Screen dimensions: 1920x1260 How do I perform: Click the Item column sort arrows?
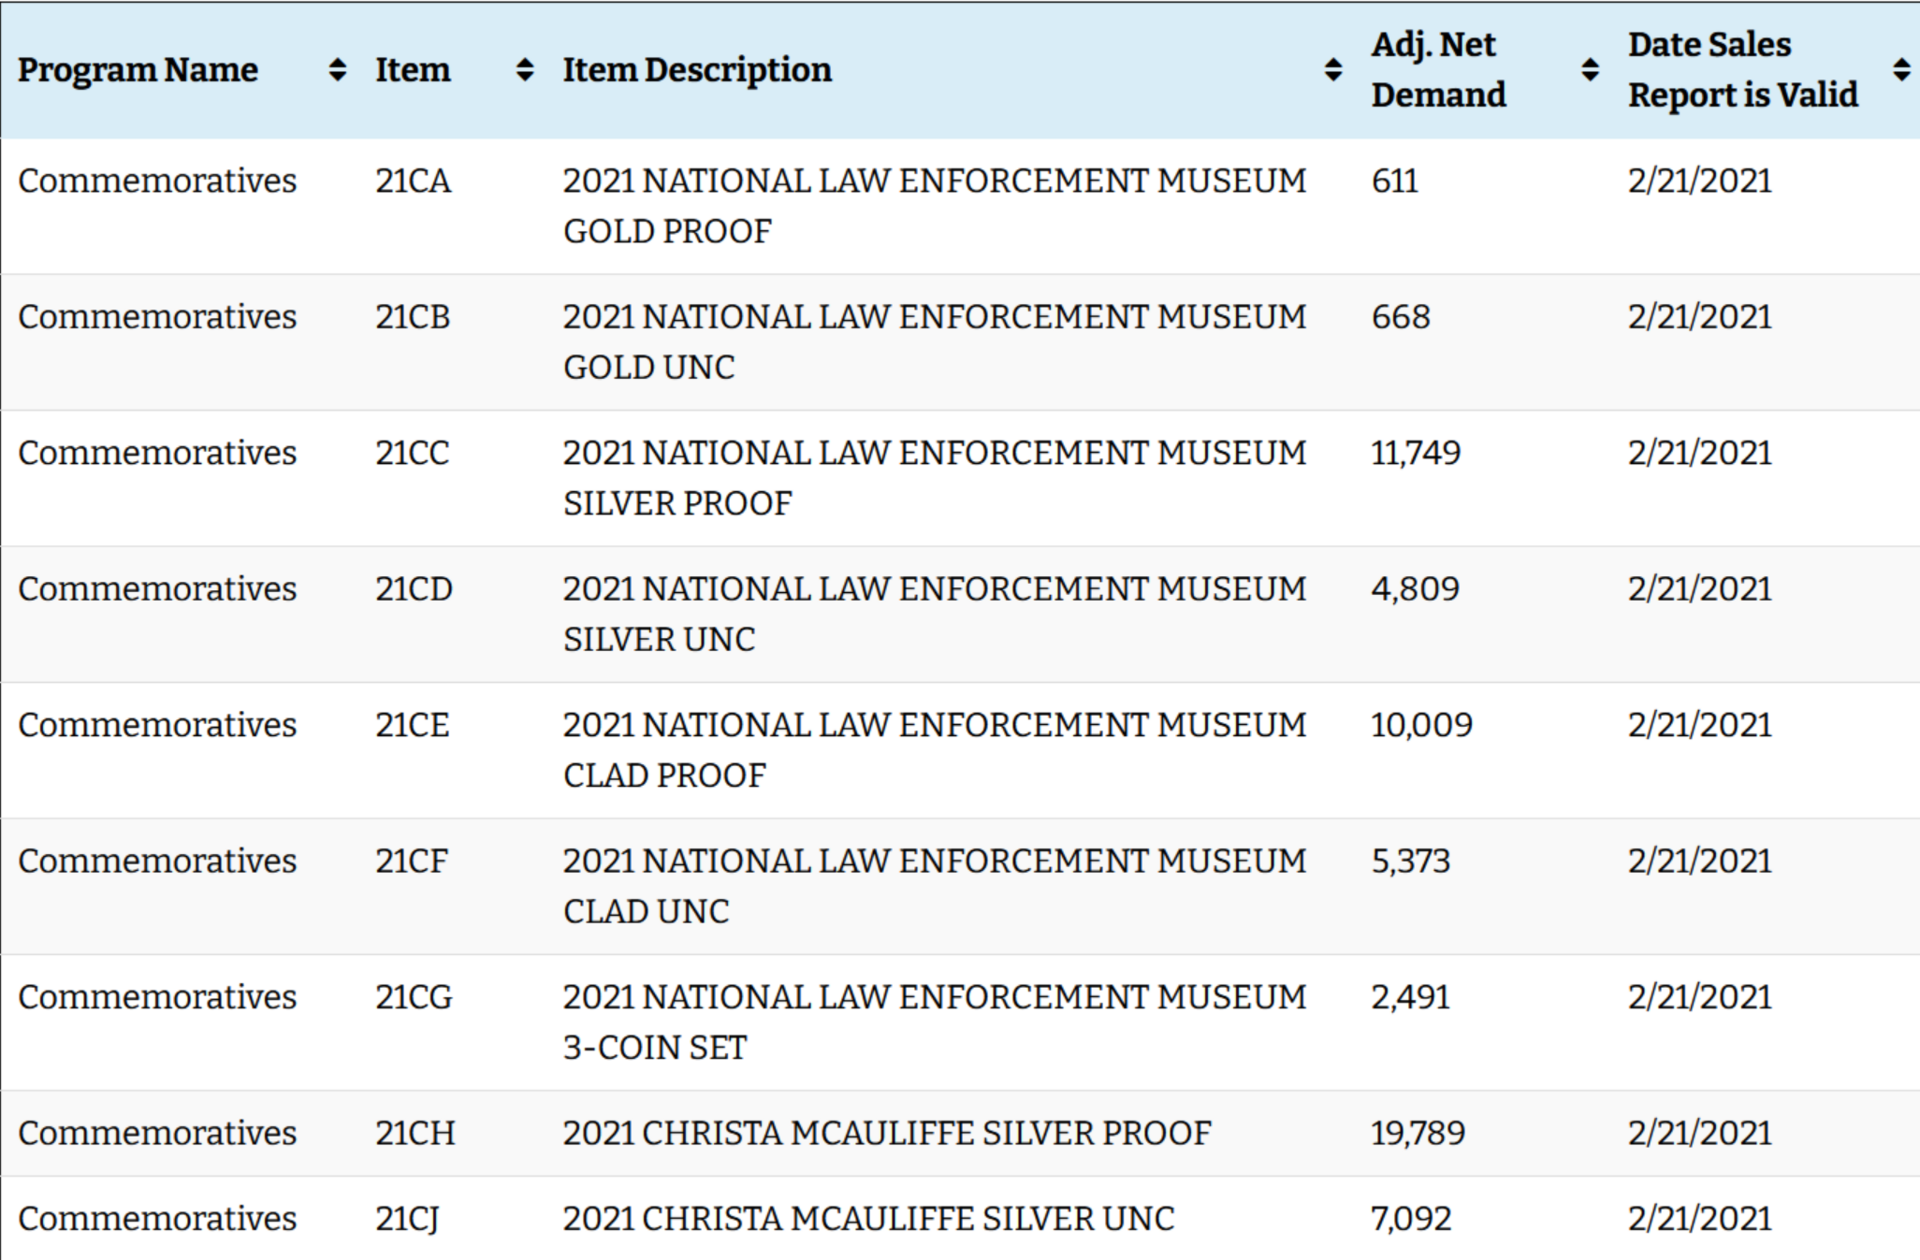click(524, 70)
